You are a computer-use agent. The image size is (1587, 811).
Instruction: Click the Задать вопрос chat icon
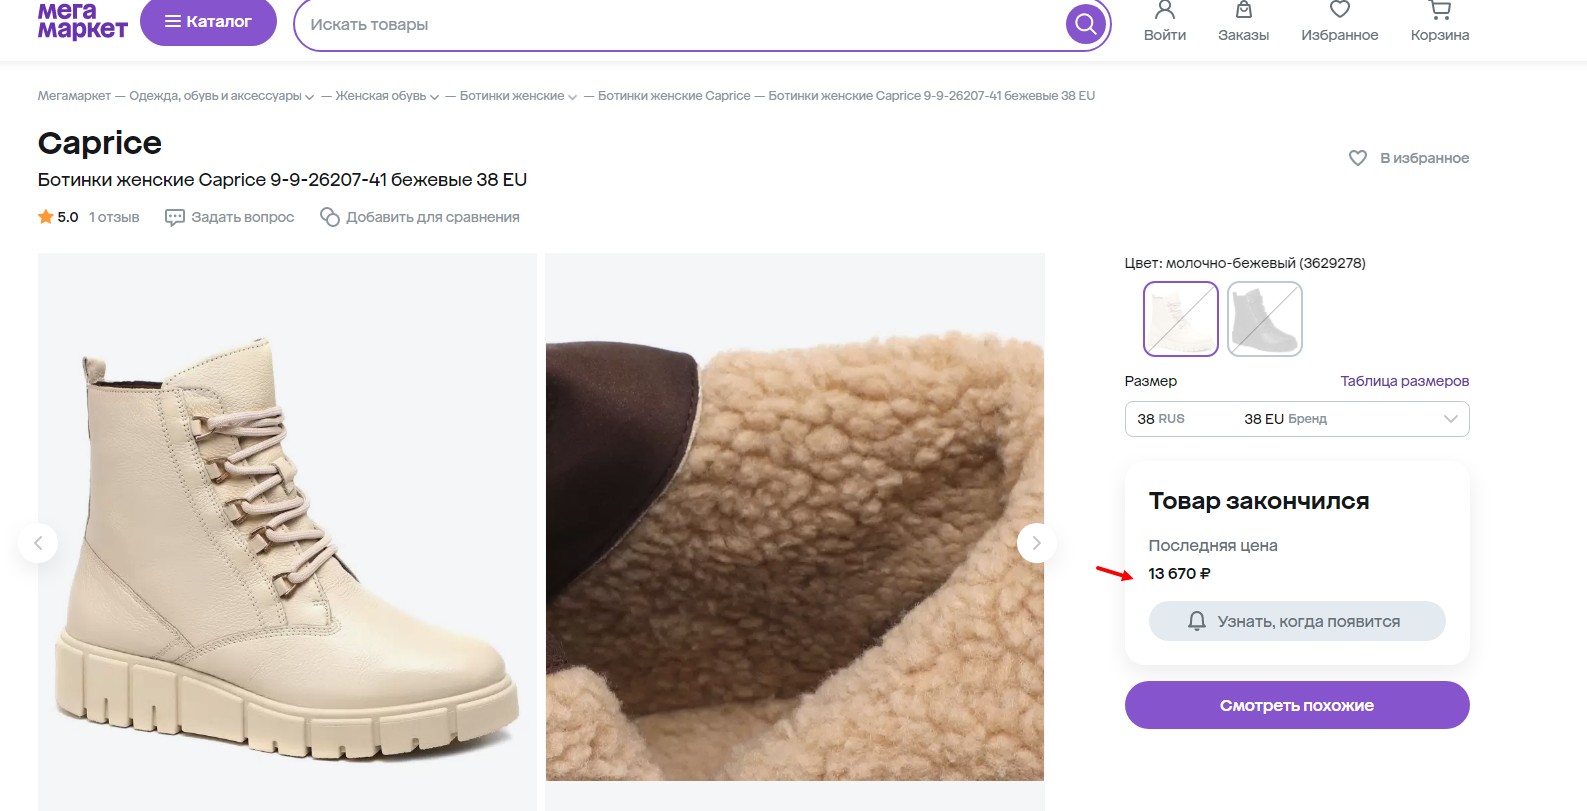175,217
